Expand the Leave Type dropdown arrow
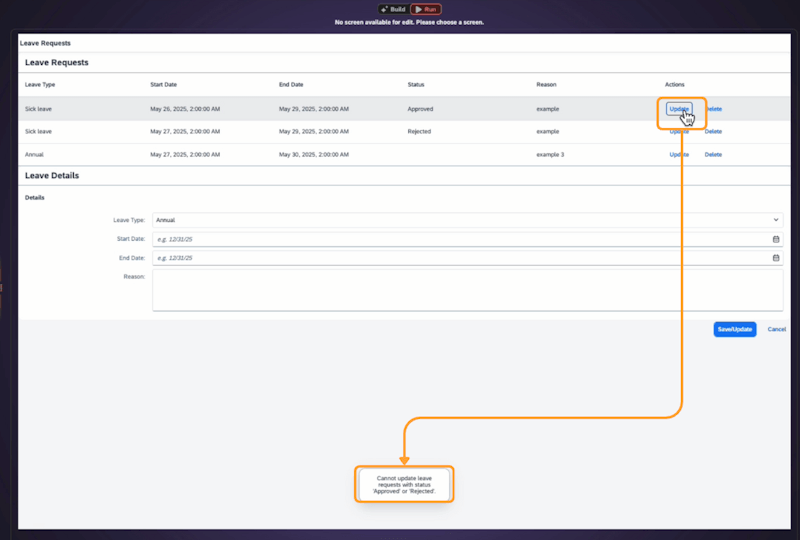 coord(776,219)
